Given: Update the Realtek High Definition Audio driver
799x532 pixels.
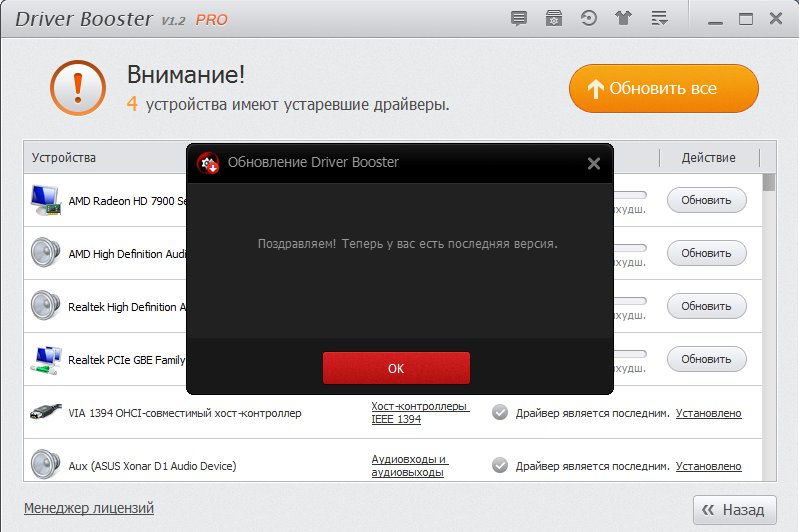Looking at the screenshot, I should [706, 306].
